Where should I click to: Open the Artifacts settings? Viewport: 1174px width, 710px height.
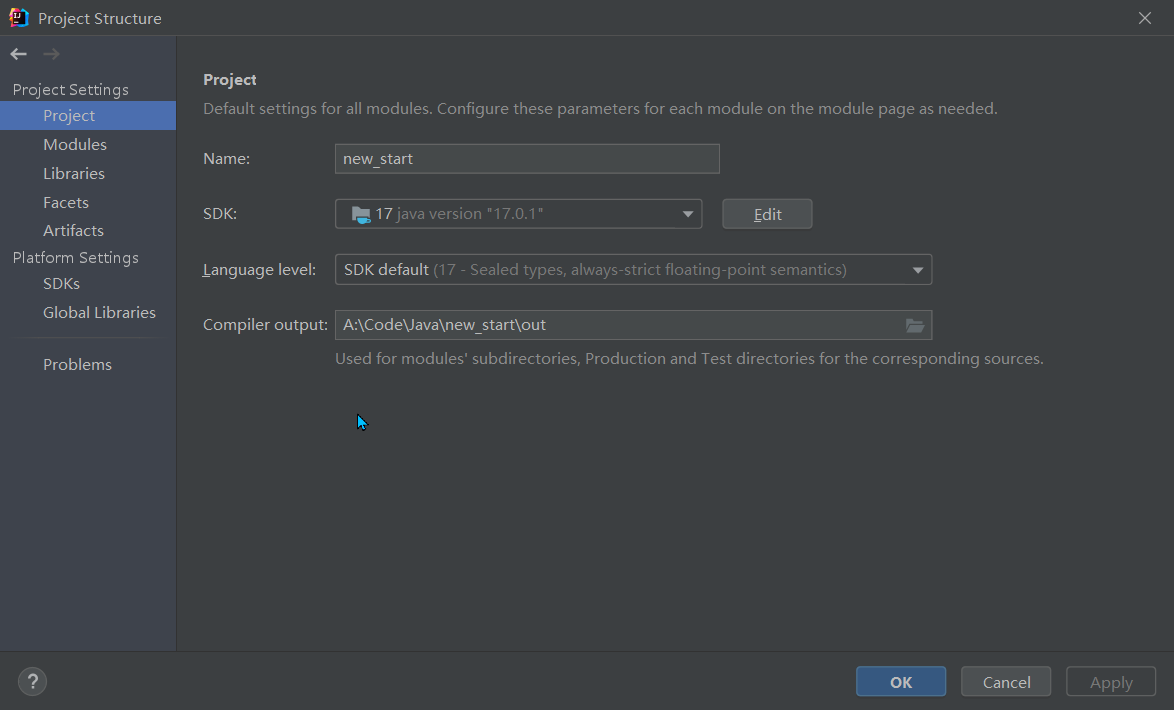click(73, 230)
